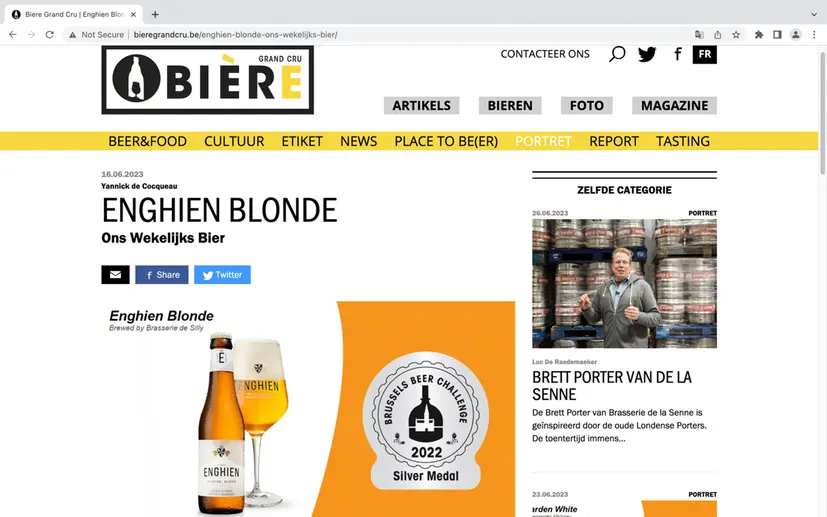827x517 pixels.
Task: Bookmark this page with the star icon
Action: tap(736, 35)
